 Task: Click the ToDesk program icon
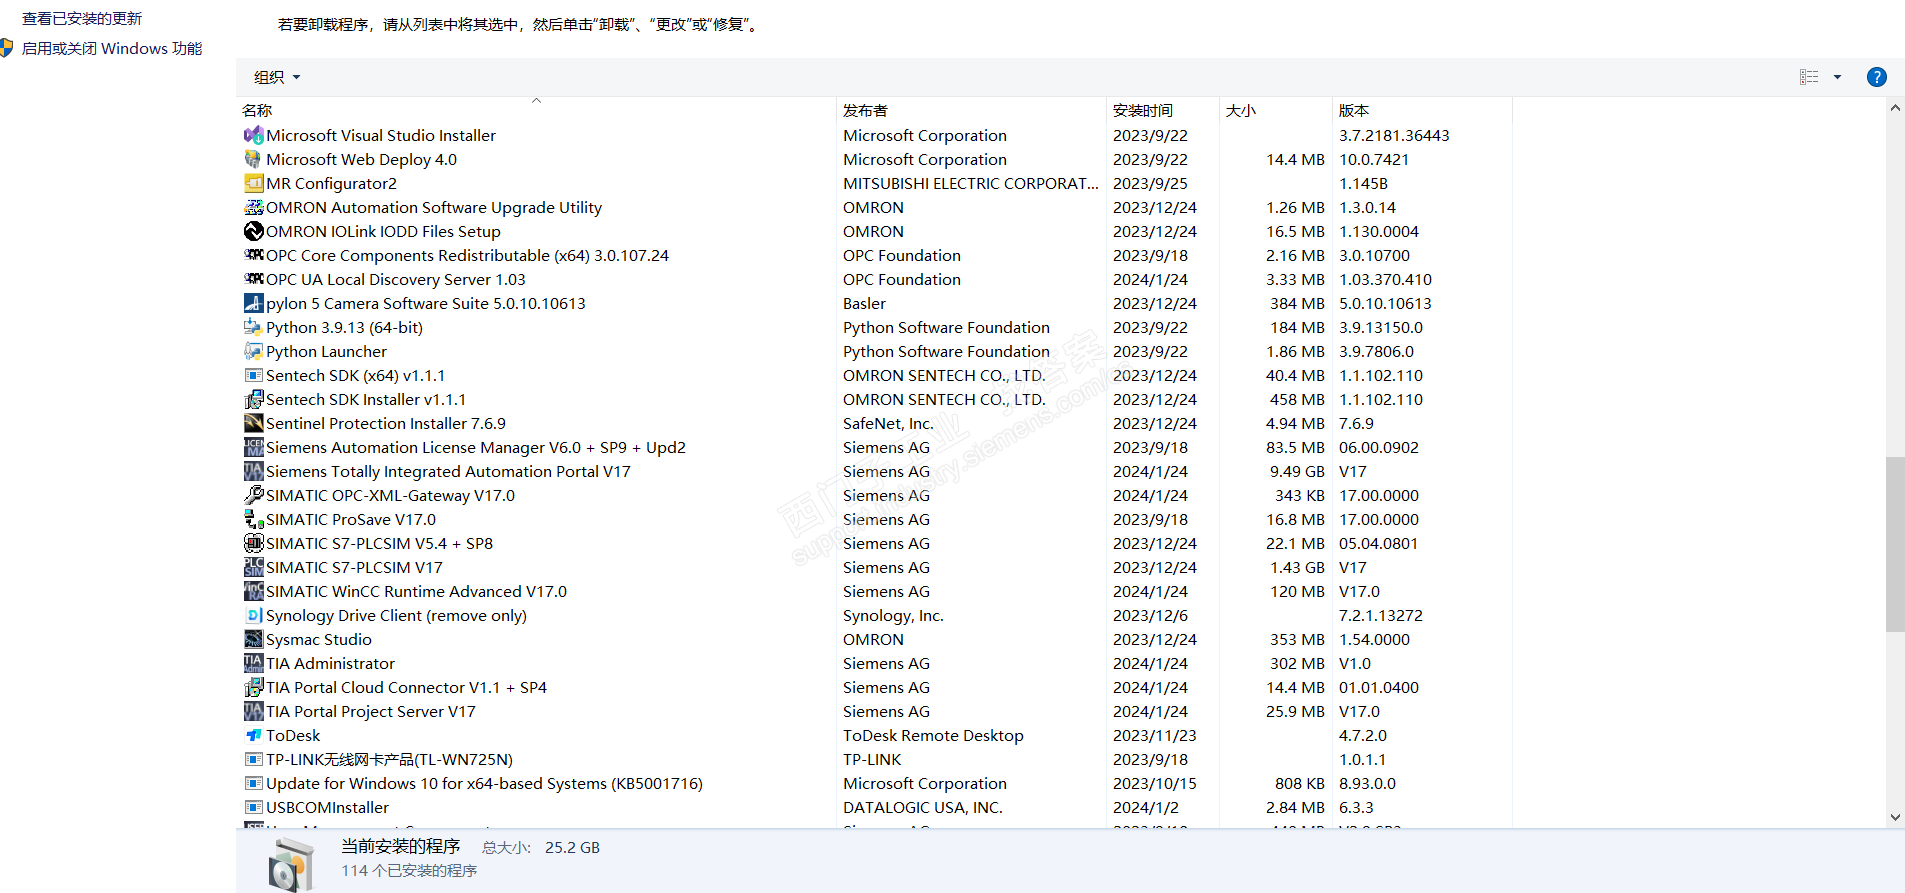pos(254,735)
